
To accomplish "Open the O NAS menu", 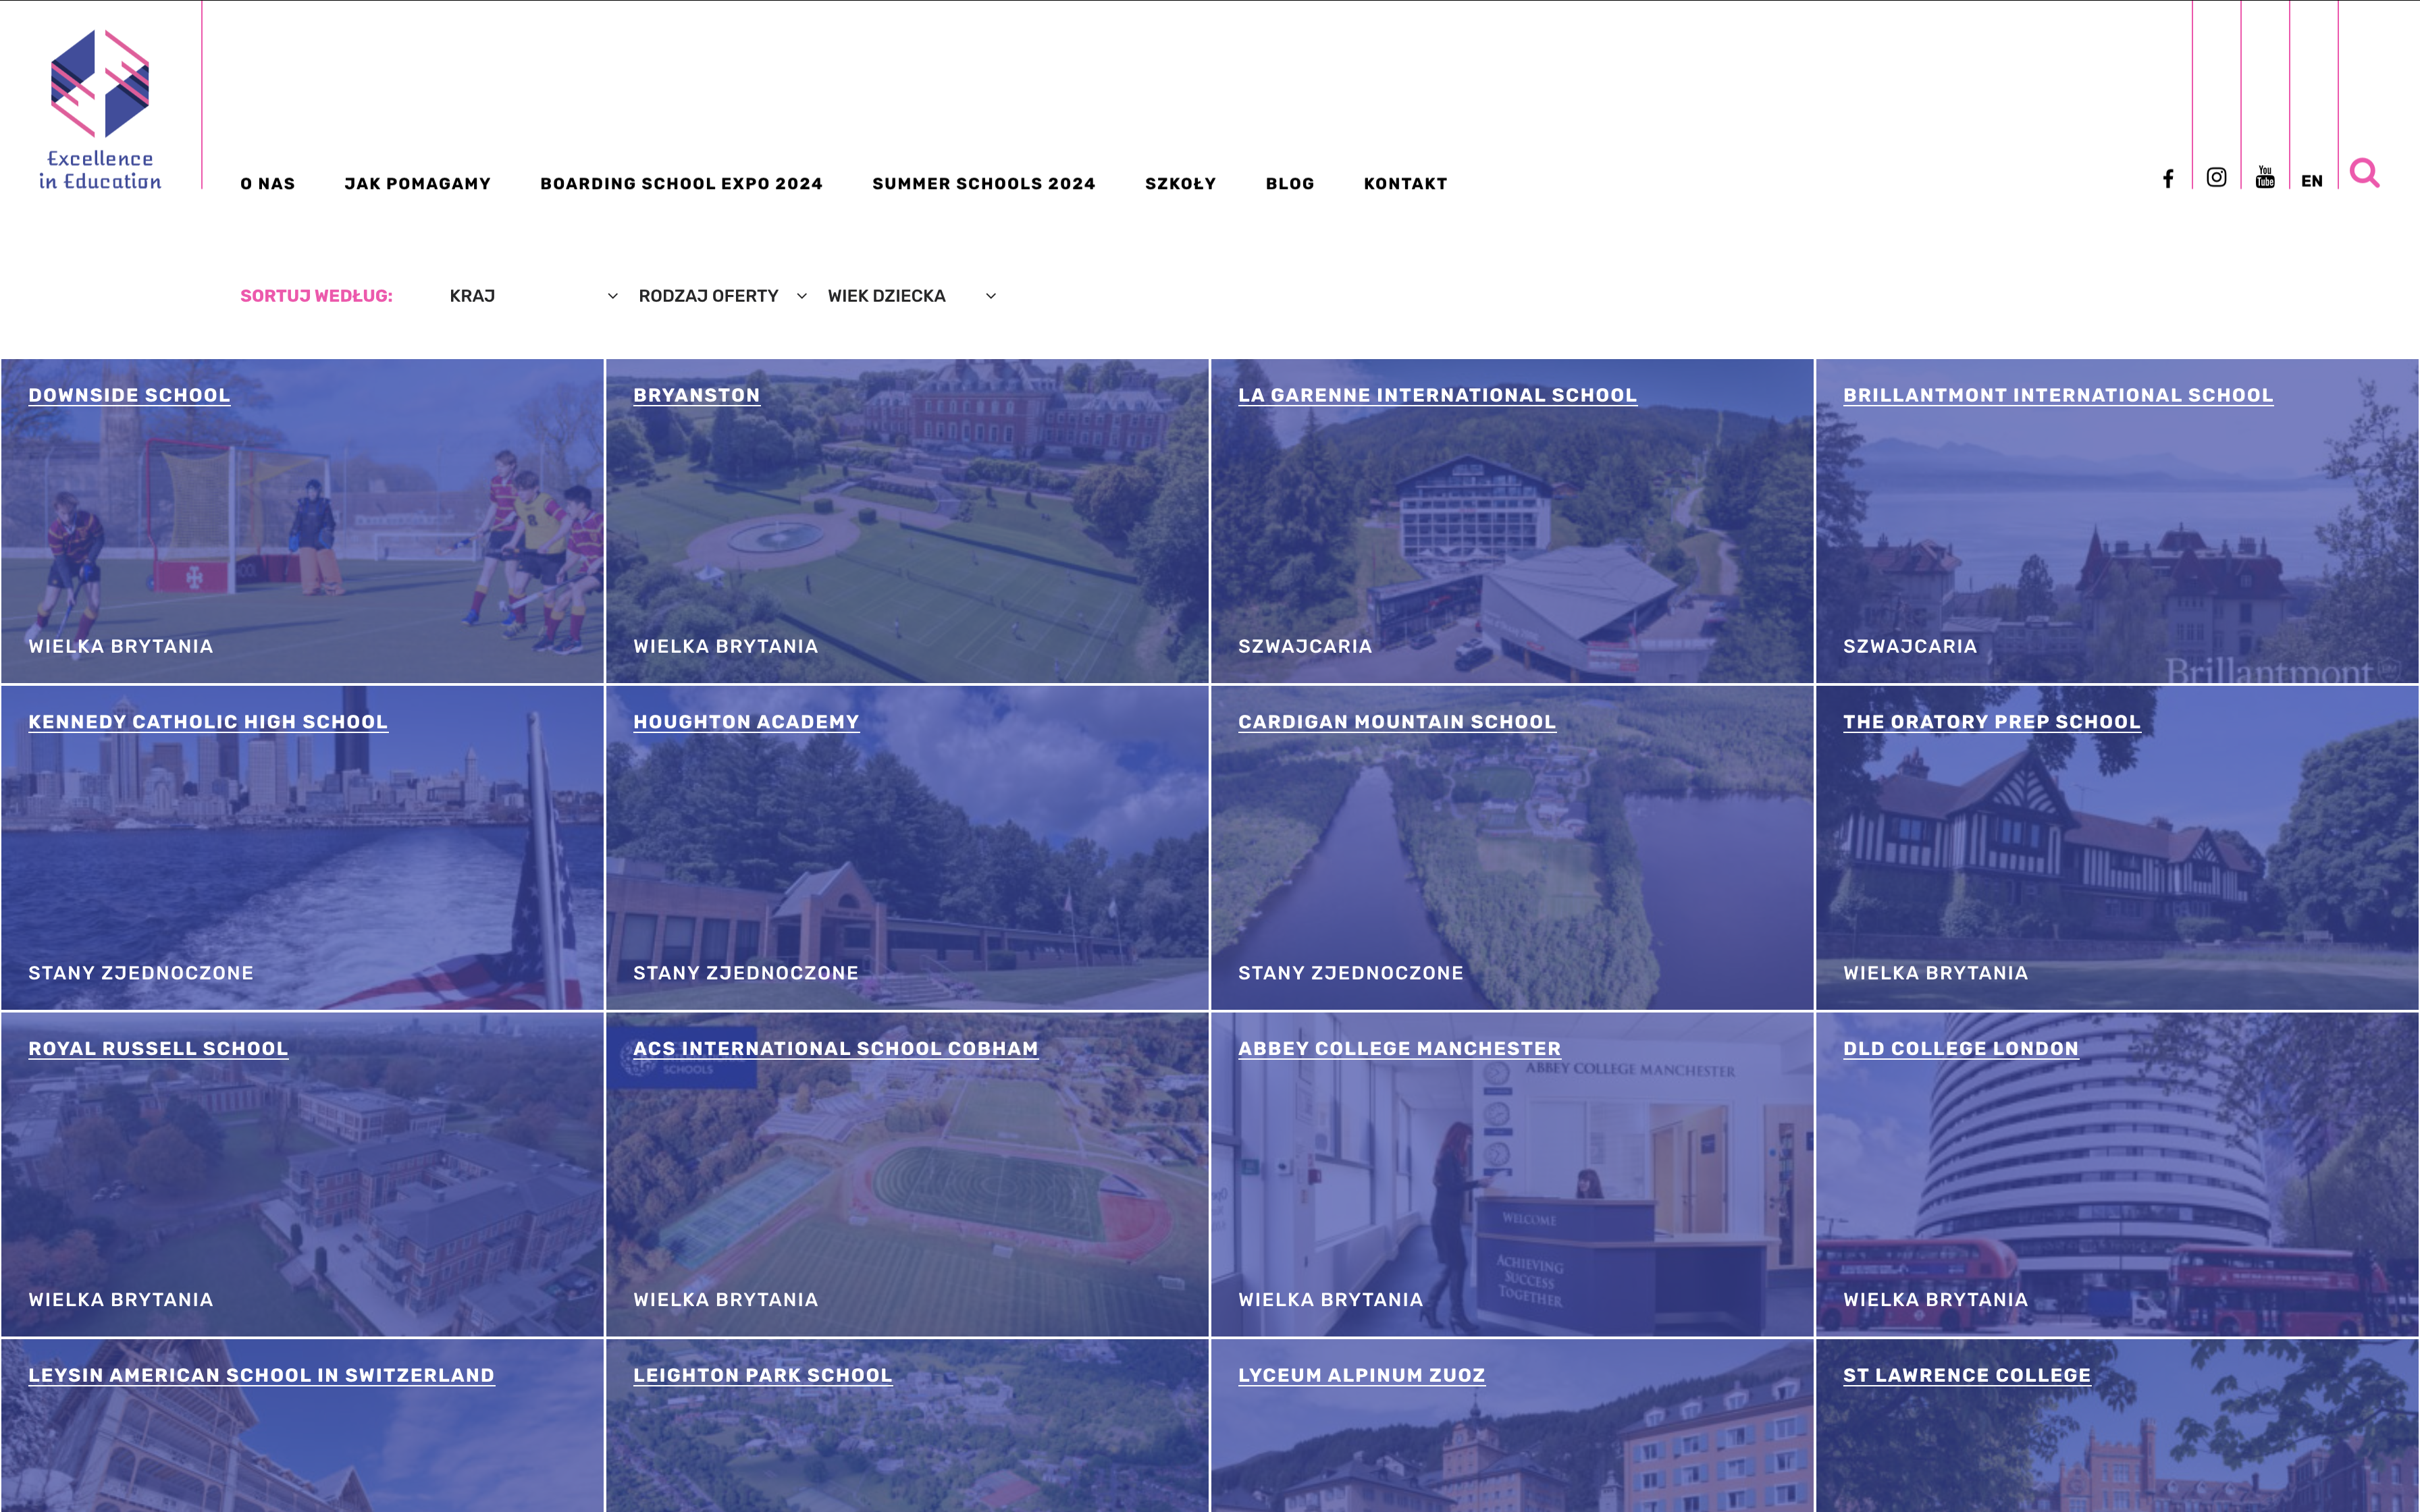I will 268,184.
